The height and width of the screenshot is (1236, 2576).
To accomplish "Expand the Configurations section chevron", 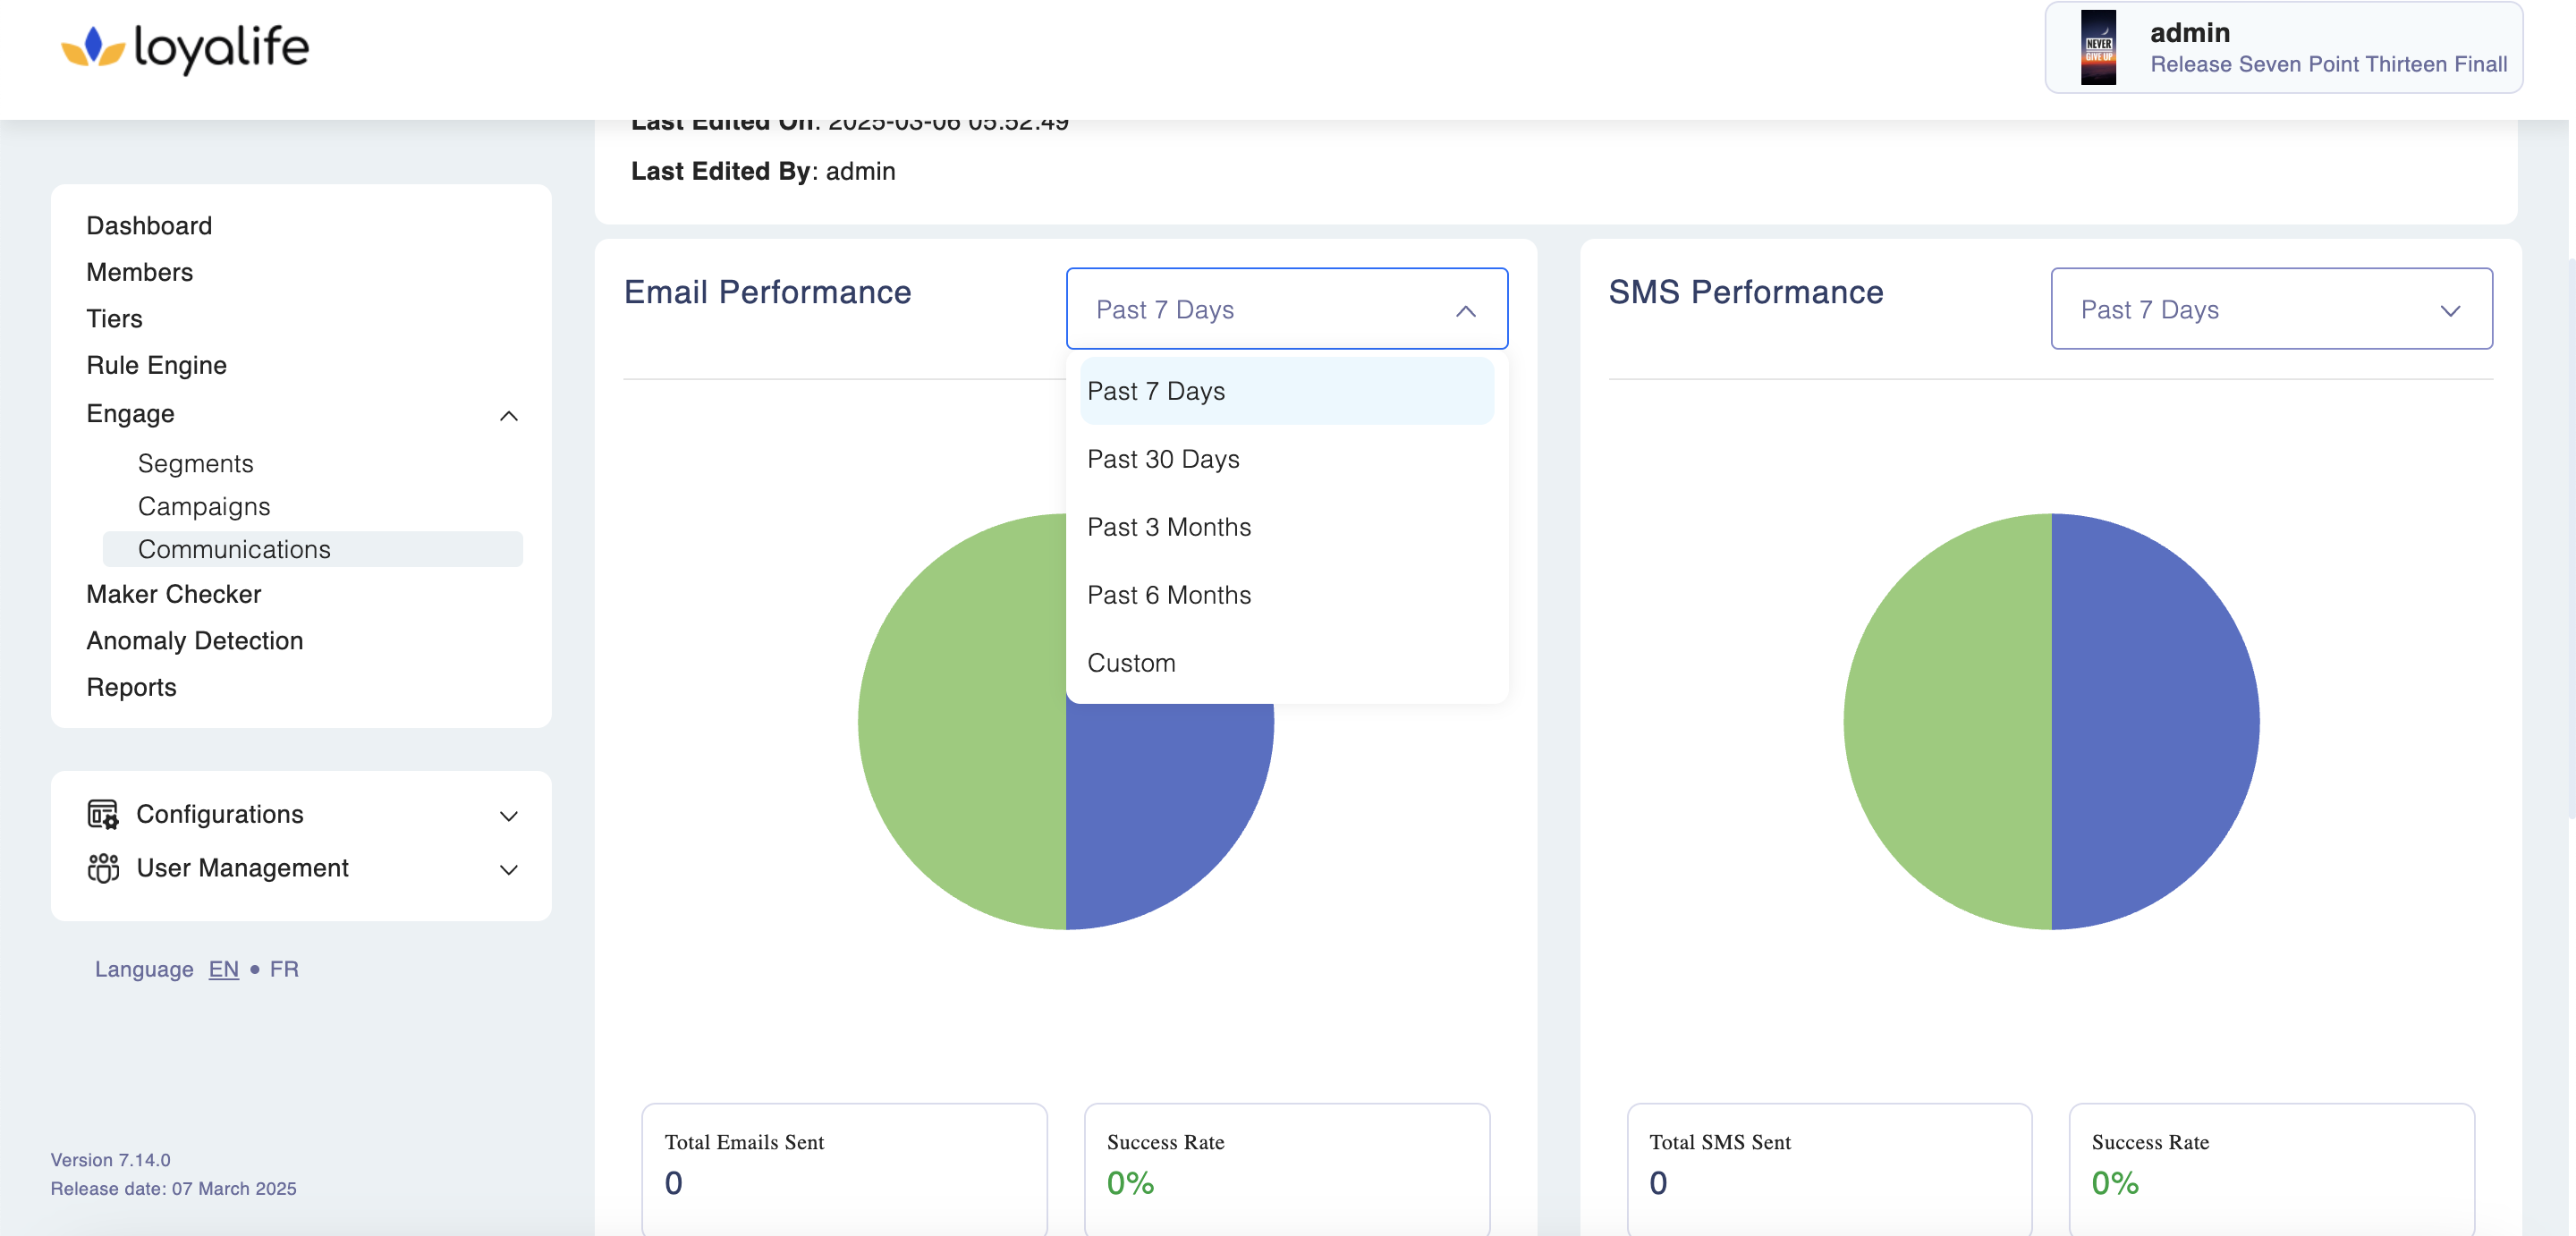I will [x=508, y=816].
